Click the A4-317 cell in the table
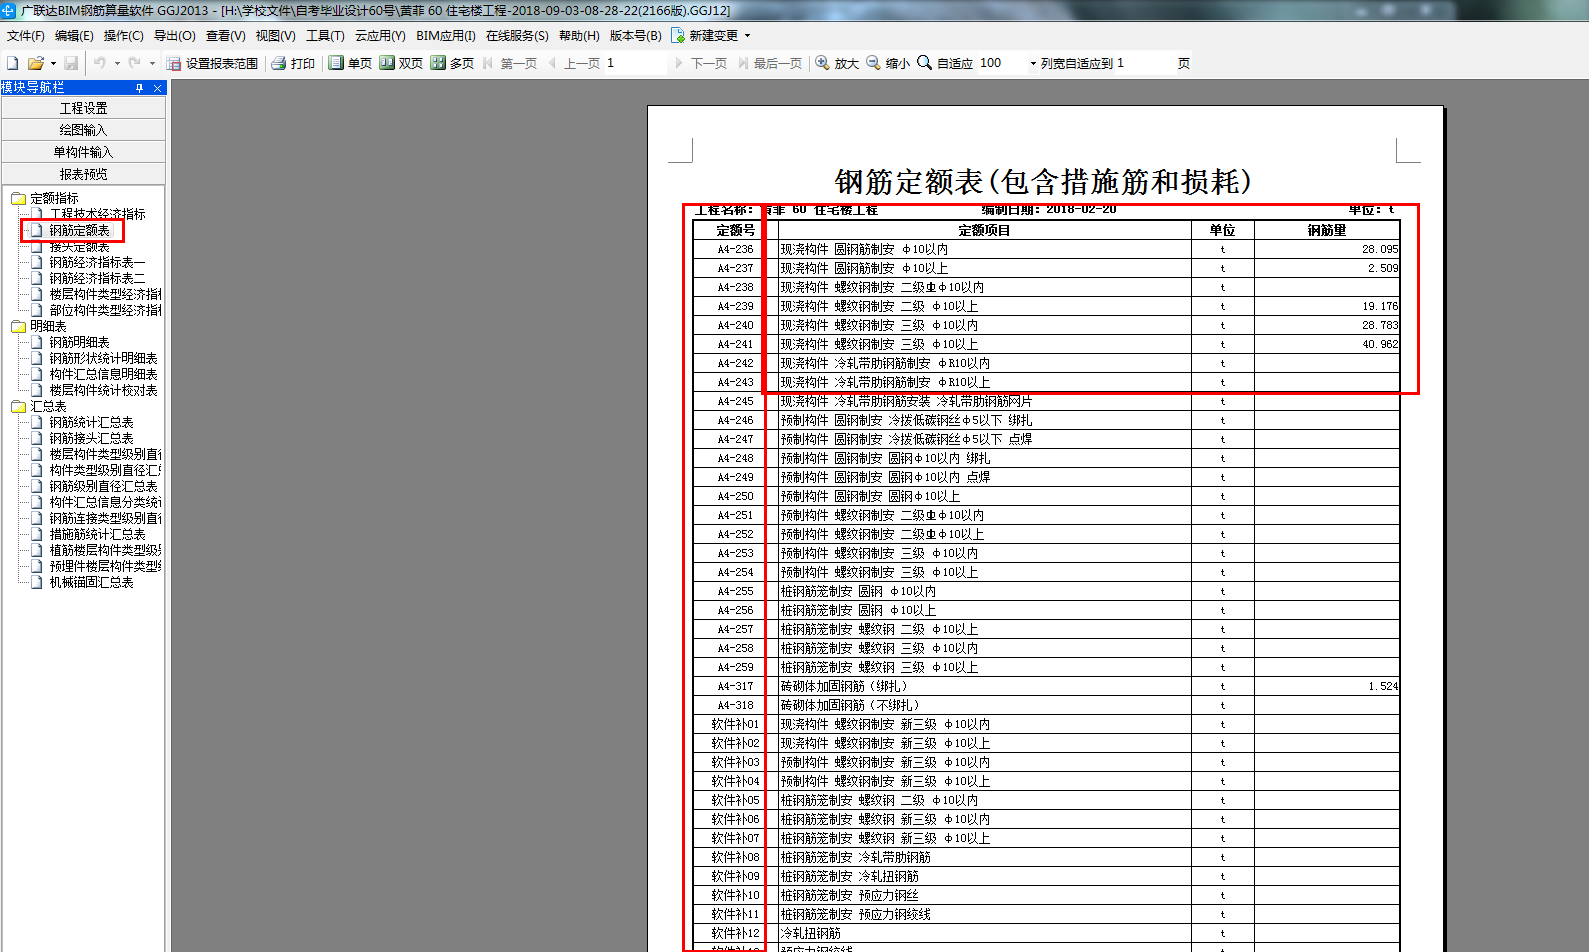 [x=735, y=686]
